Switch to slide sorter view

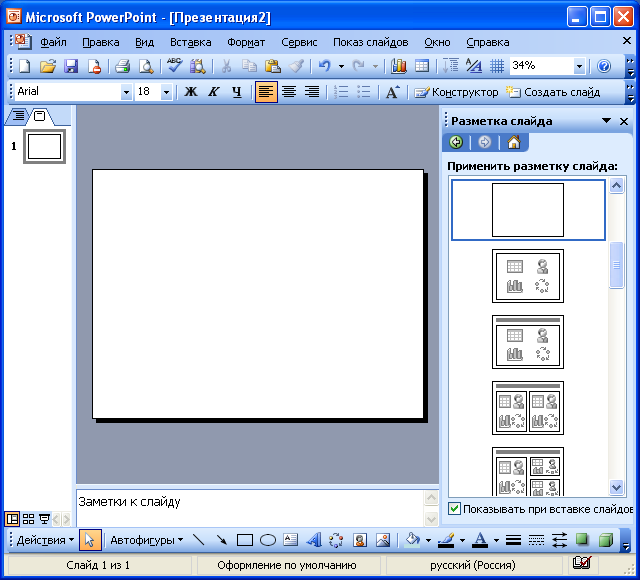[28, 519]
